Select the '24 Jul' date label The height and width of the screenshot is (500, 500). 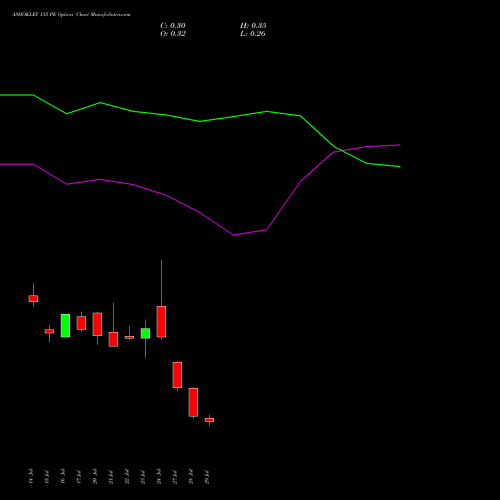click(x=159, y=476)
